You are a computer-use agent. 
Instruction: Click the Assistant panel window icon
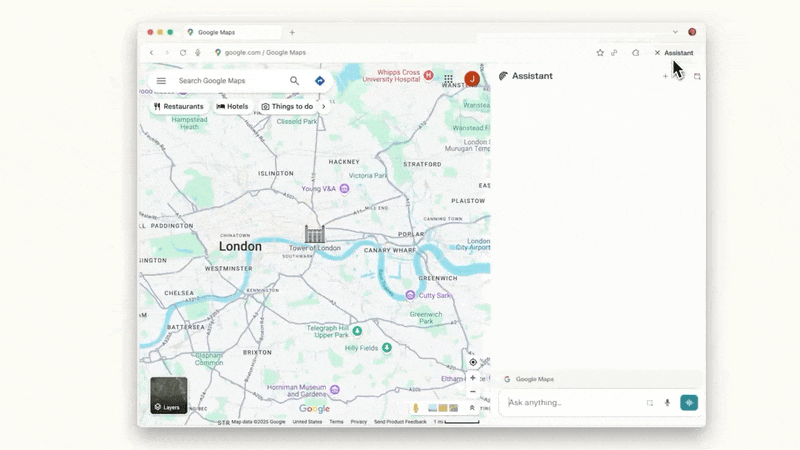tap(697, 76)
